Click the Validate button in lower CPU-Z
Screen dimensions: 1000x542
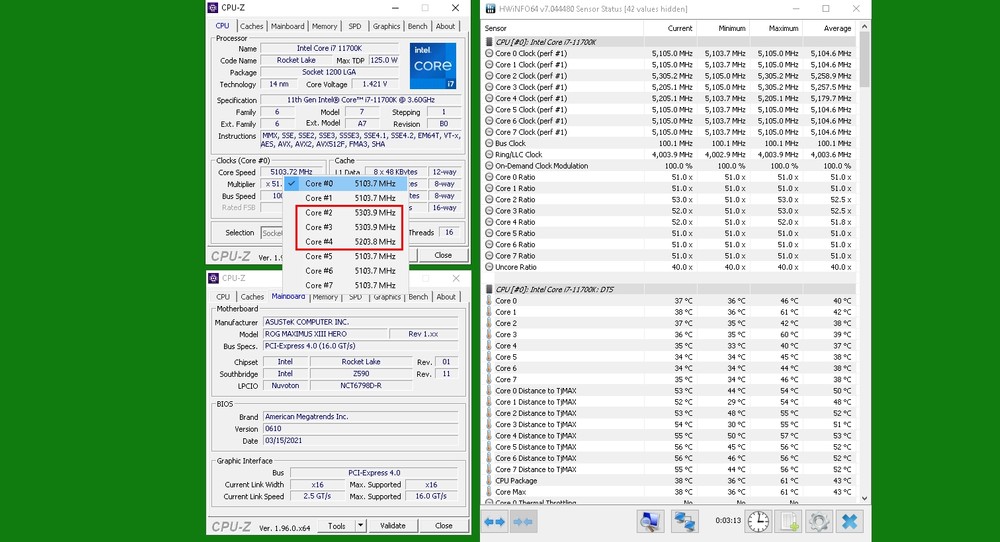[393, 526]
